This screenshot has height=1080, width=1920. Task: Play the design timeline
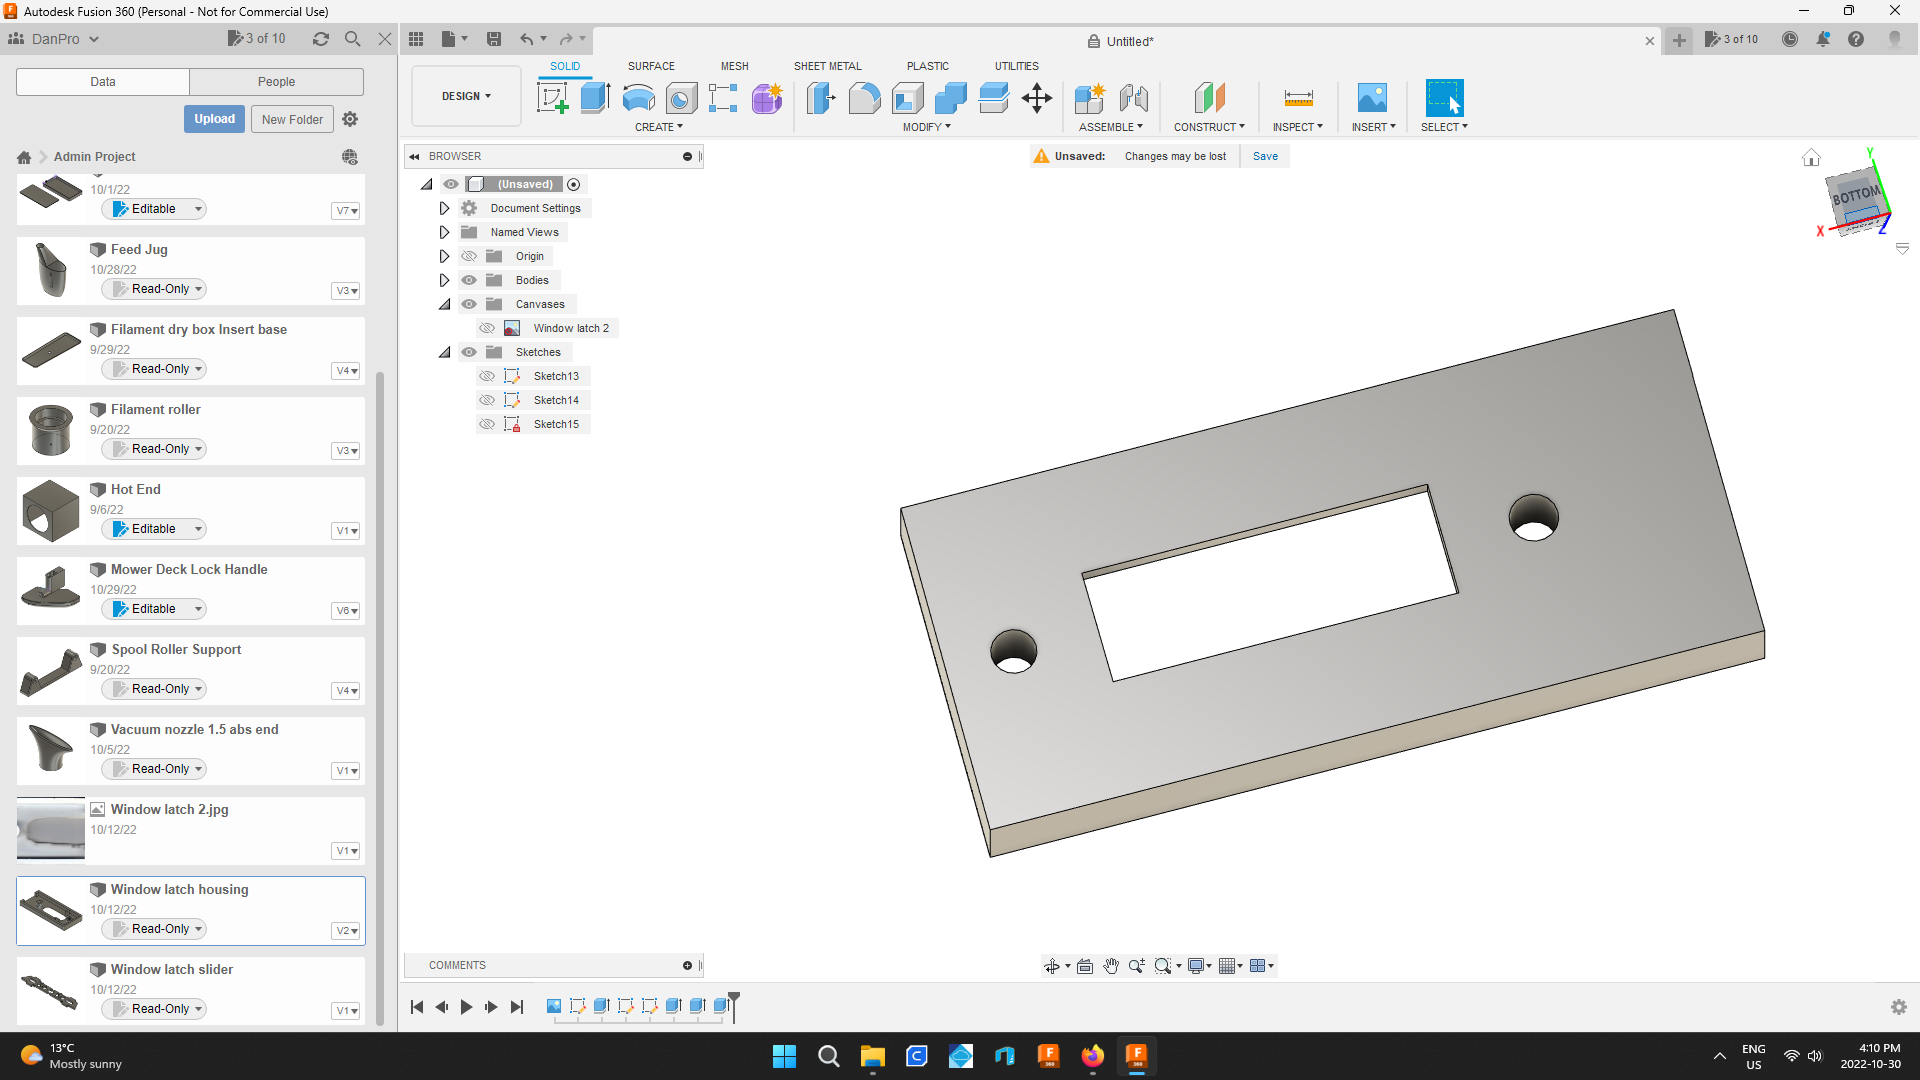467,1007
